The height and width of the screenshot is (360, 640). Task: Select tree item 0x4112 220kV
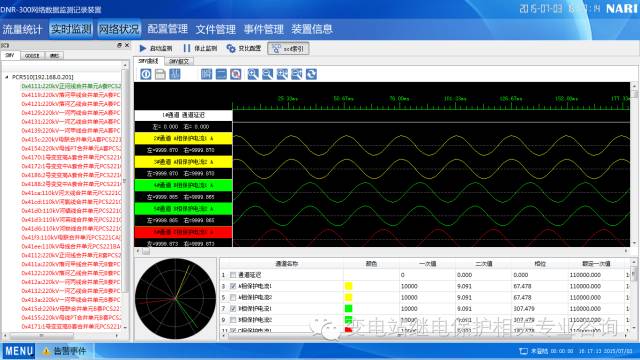tap(71, 255)
